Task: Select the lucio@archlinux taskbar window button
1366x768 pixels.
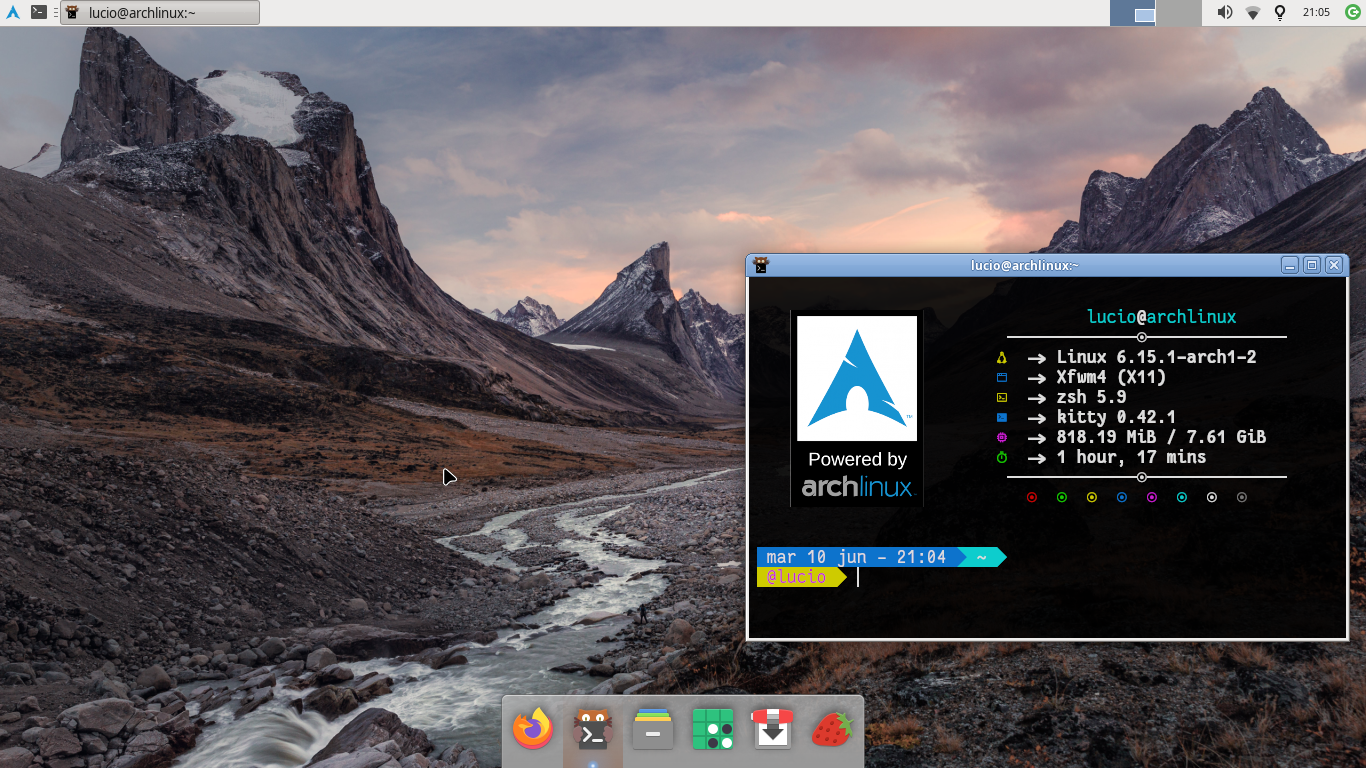Action: pos(160,12)
